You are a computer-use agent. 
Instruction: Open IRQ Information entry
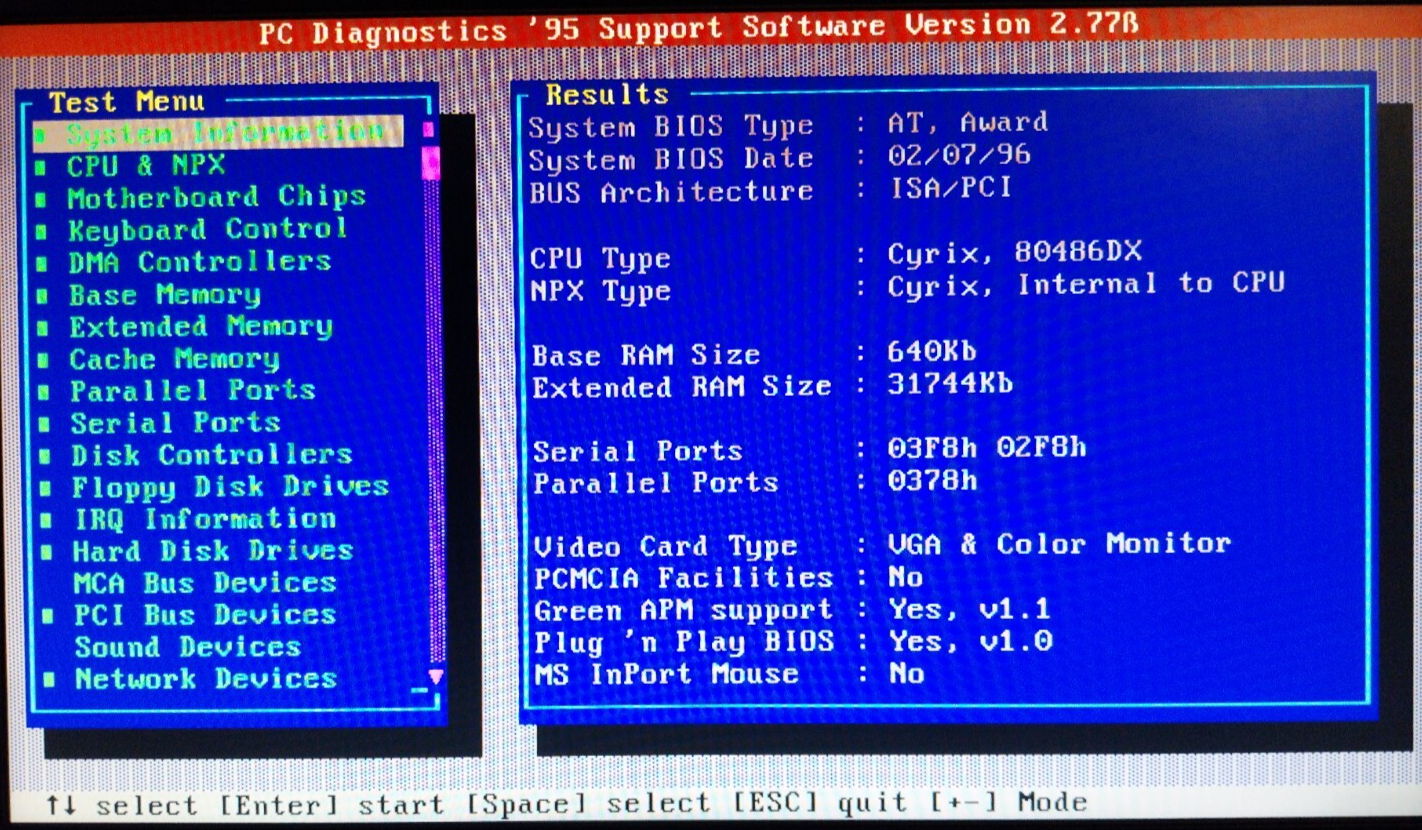coord(205,519)
